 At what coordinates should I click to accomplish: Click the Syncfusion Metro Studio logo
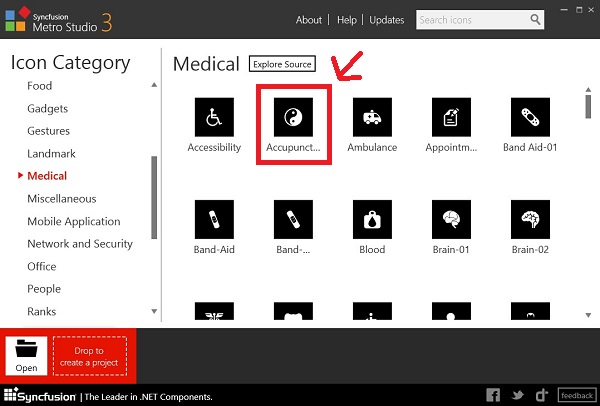point(59,20)
